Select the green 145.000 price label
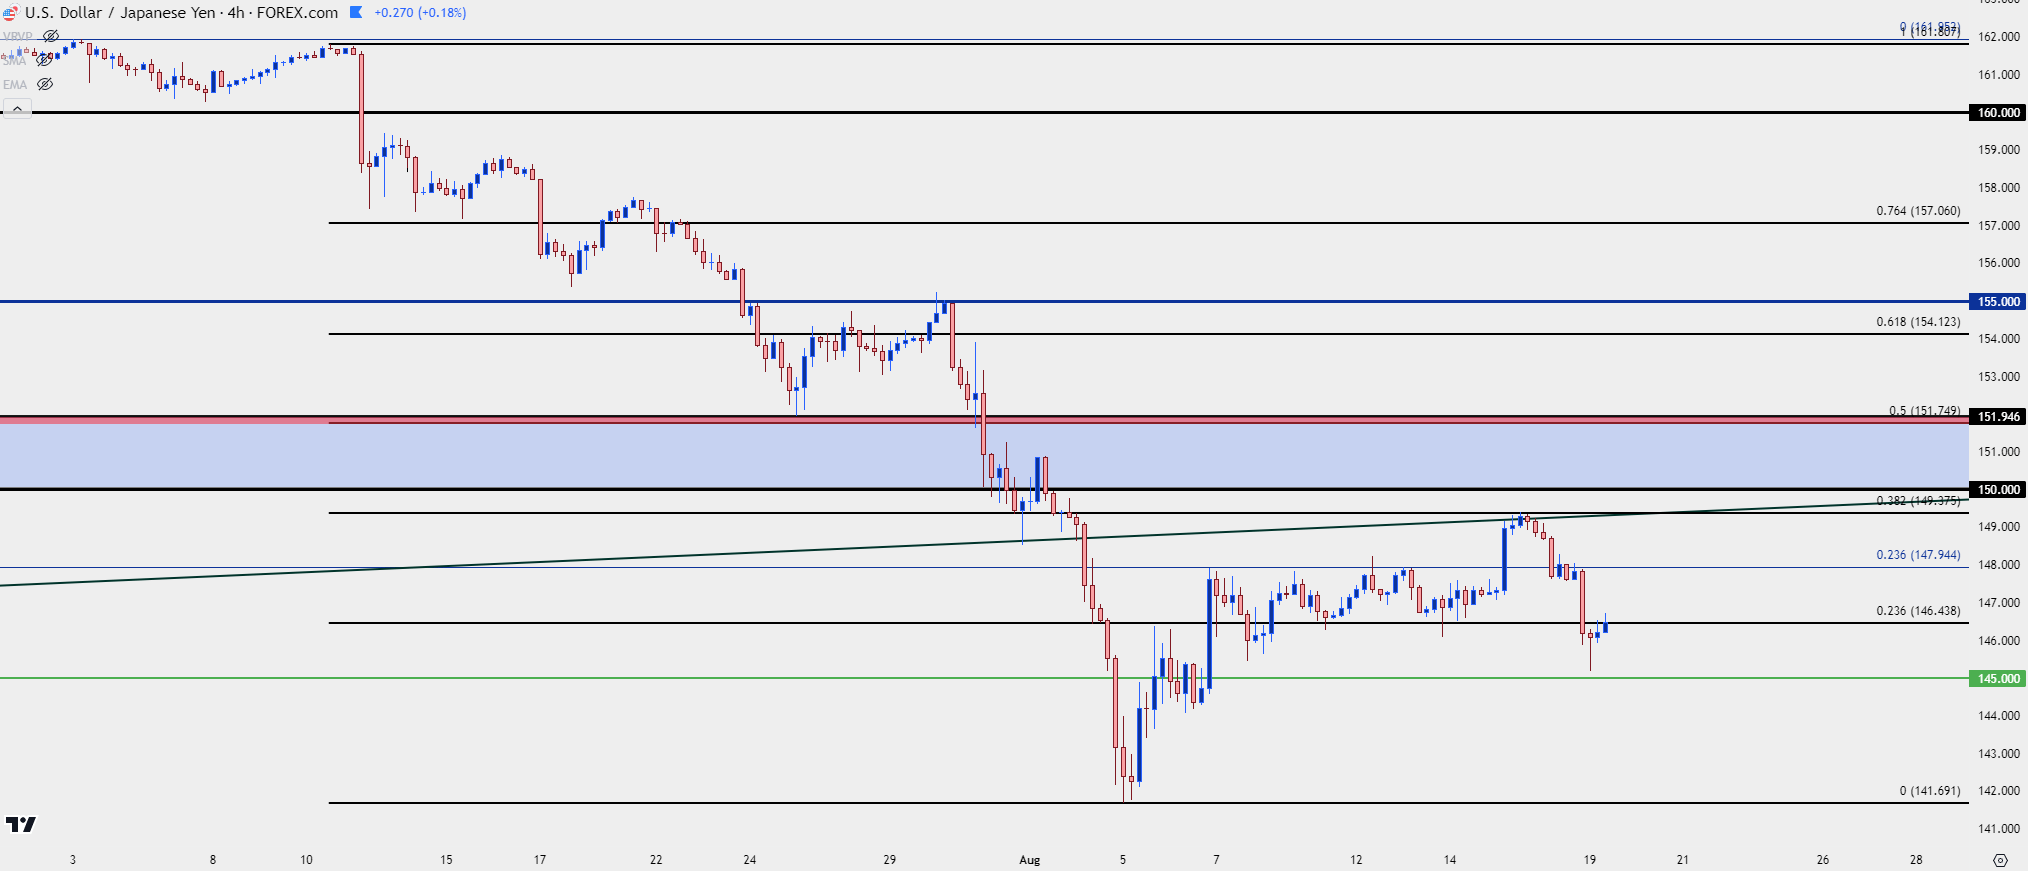Viewport: 2028px width, 871px height. 1998,678
